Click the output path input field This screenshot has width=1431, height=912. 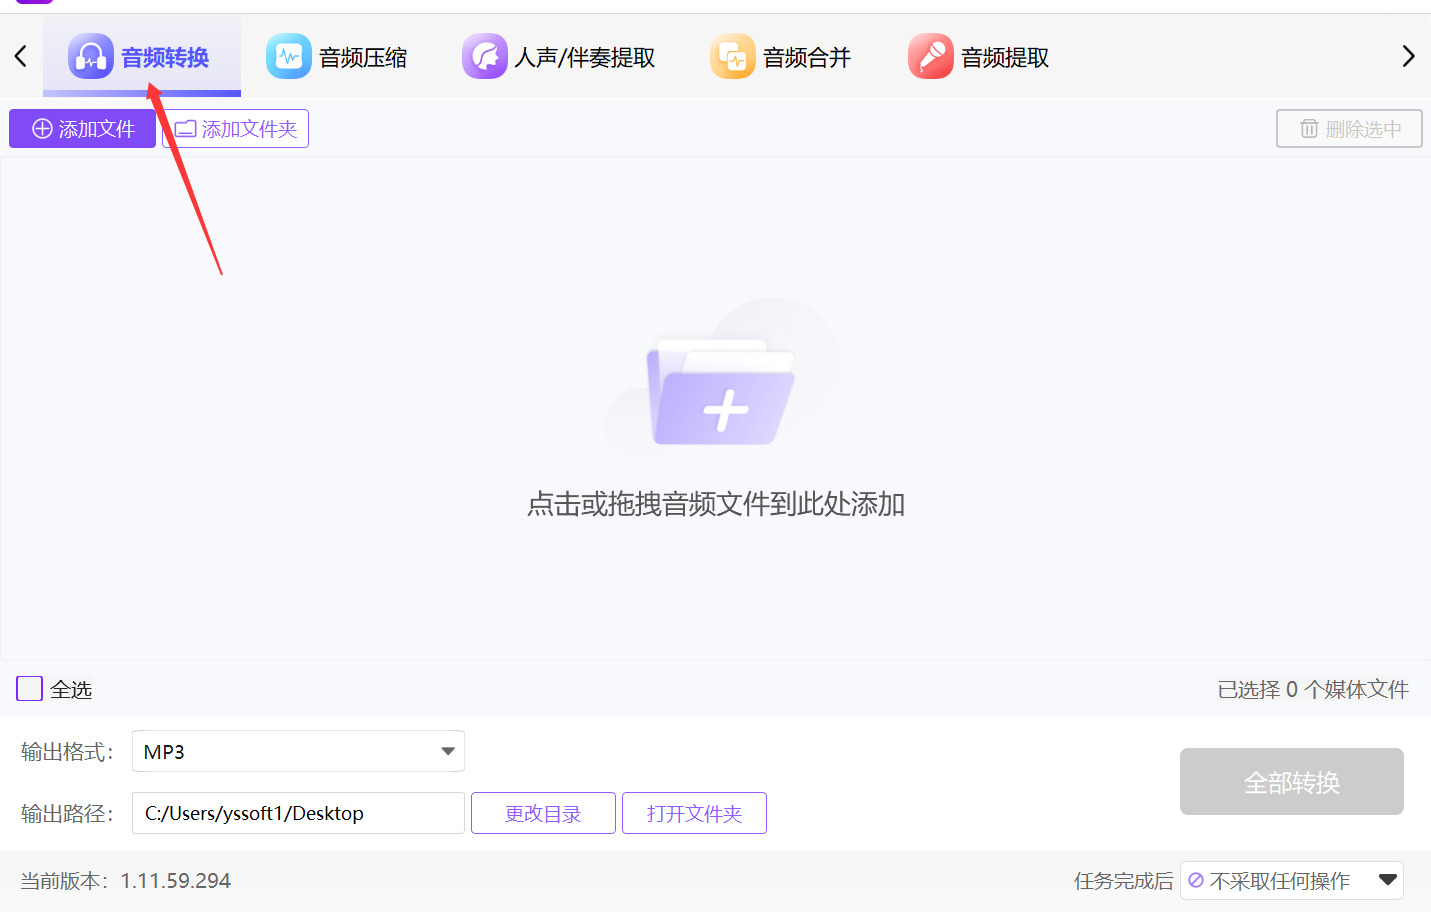coord(298,813)
